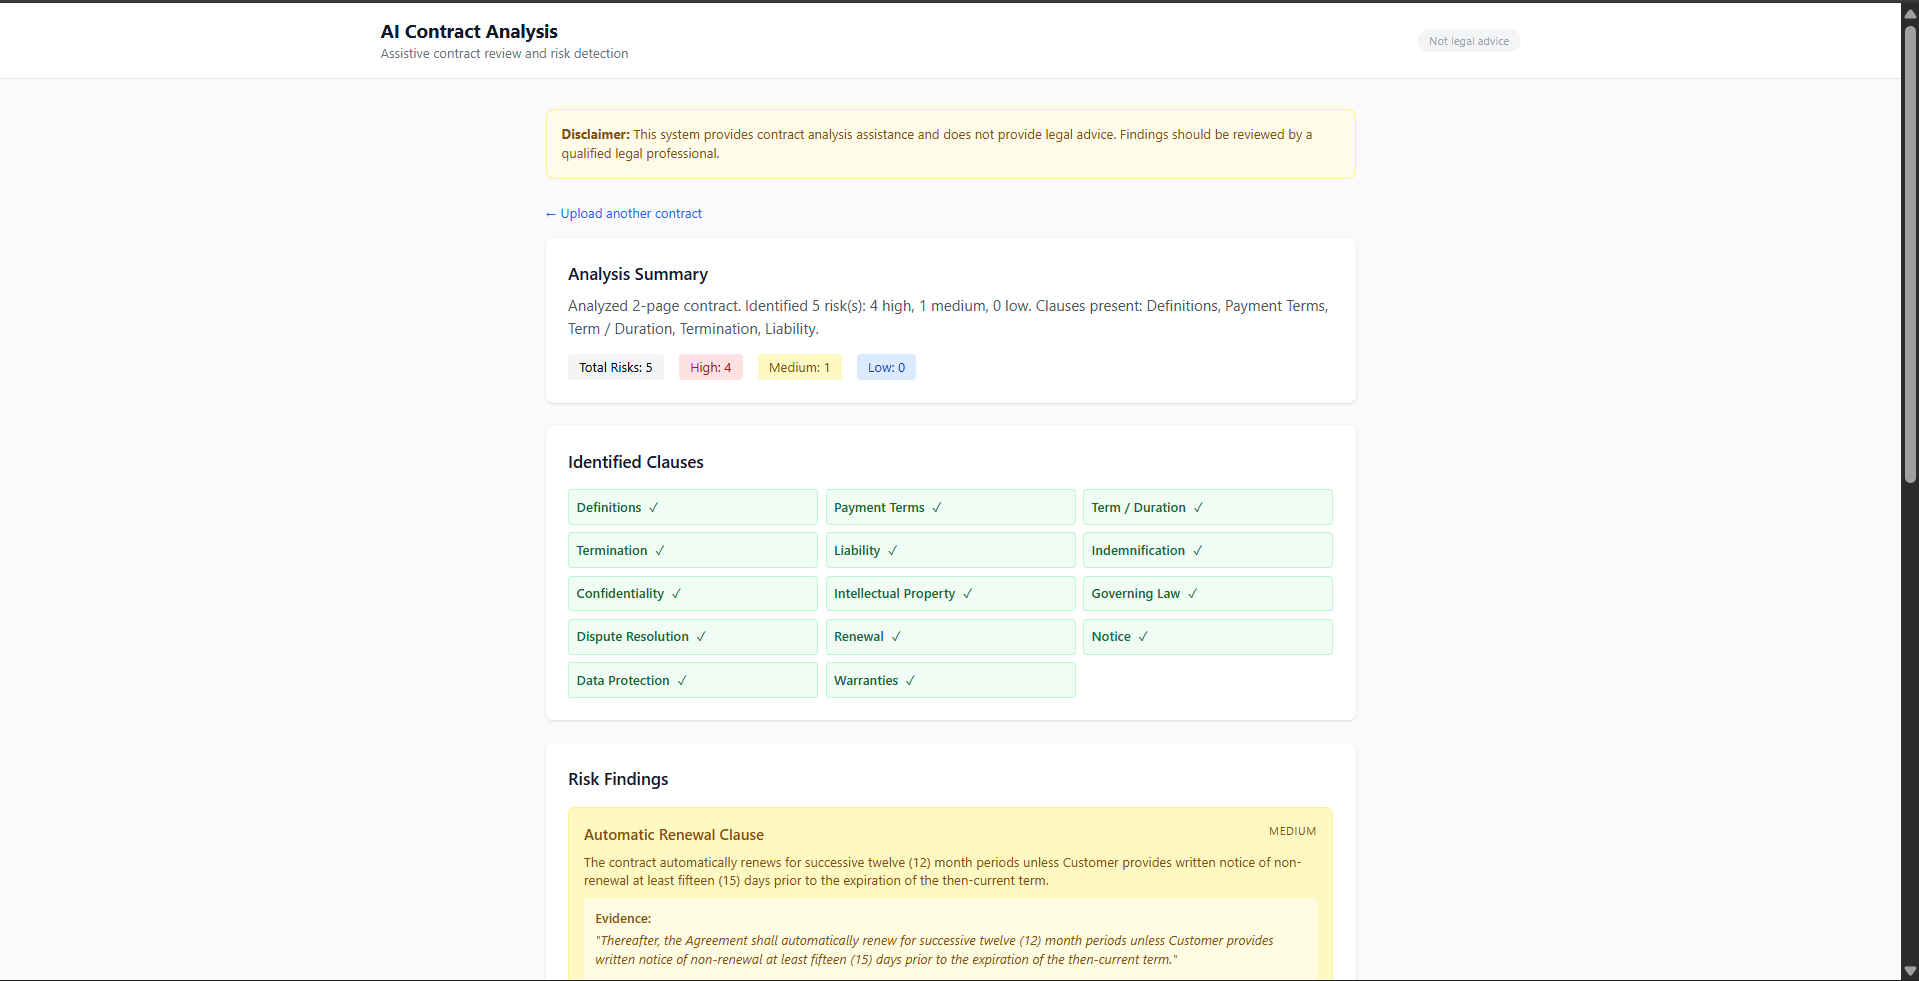Click the Identified Clauses heading
This screenshot has width=1919, height=981.
636,462
